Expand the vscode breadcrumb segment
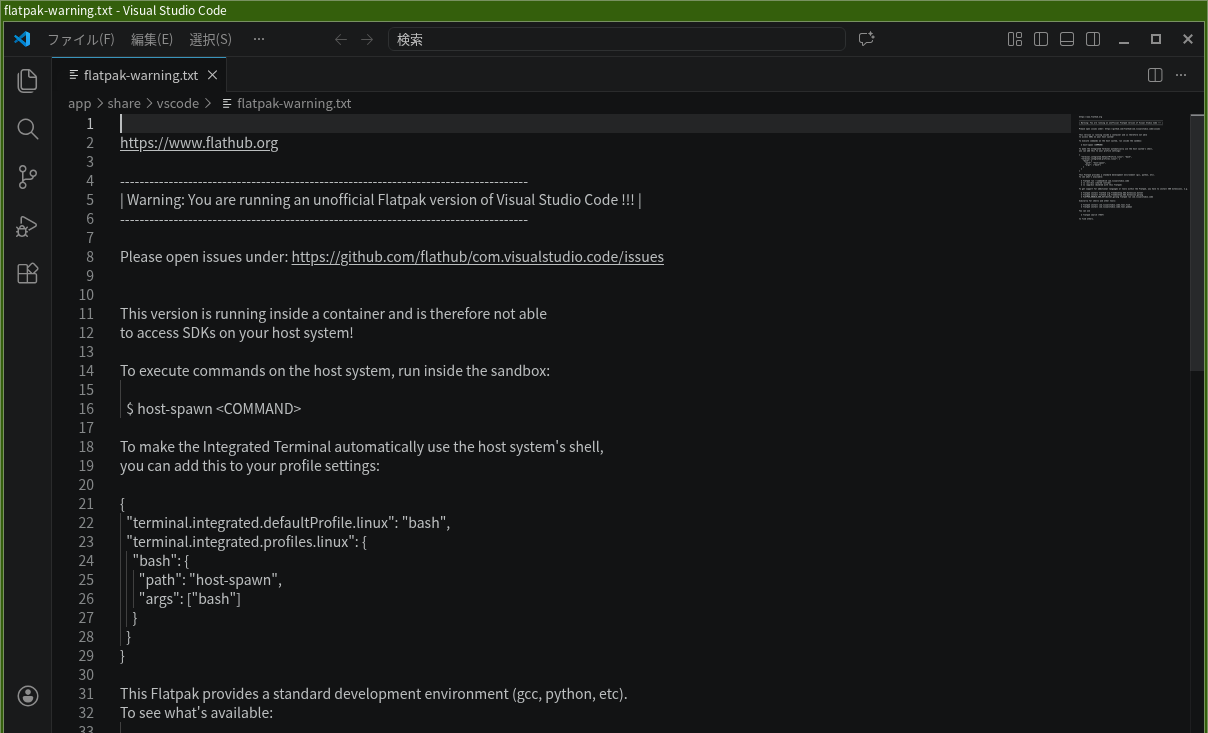This screenshot has width=1208, height=733. coord(178,103)
